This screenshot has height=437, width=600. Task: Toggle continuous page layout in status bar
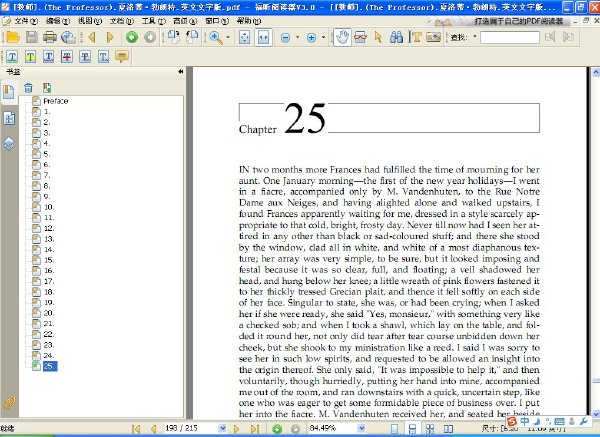click(x=412, y=429)
